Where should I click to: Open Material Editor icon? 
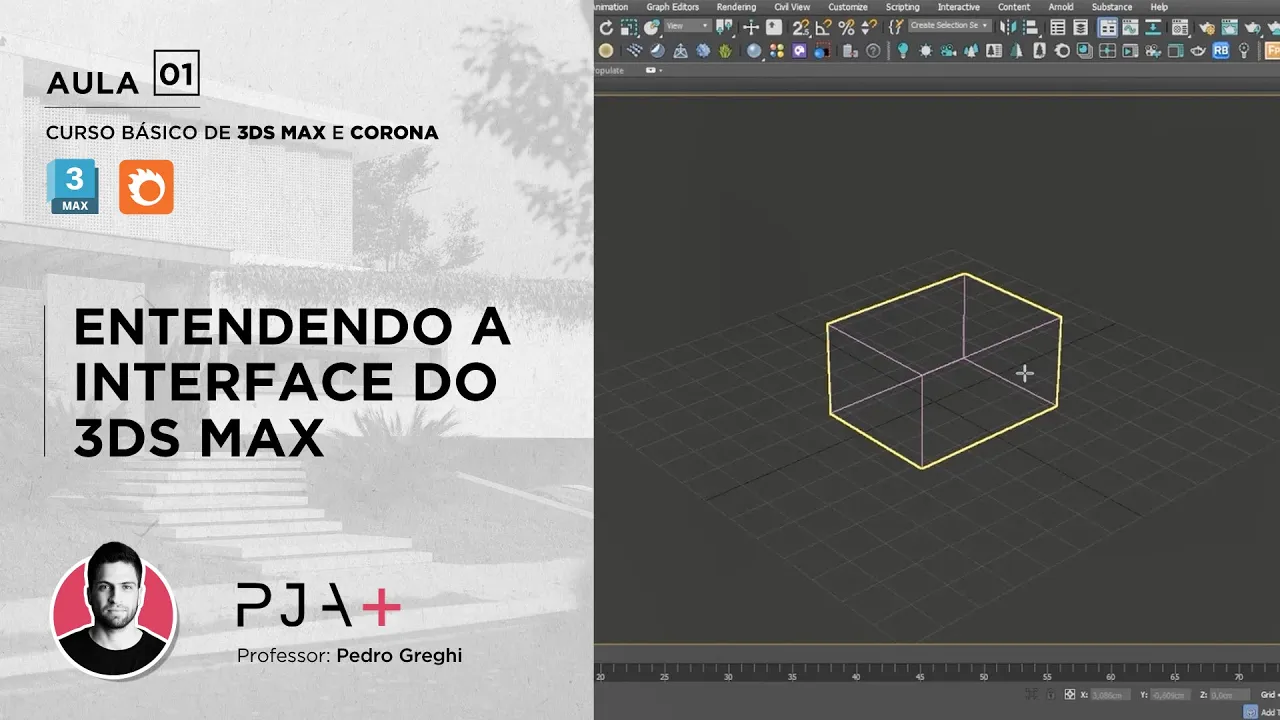click(x=1179, y=27)
